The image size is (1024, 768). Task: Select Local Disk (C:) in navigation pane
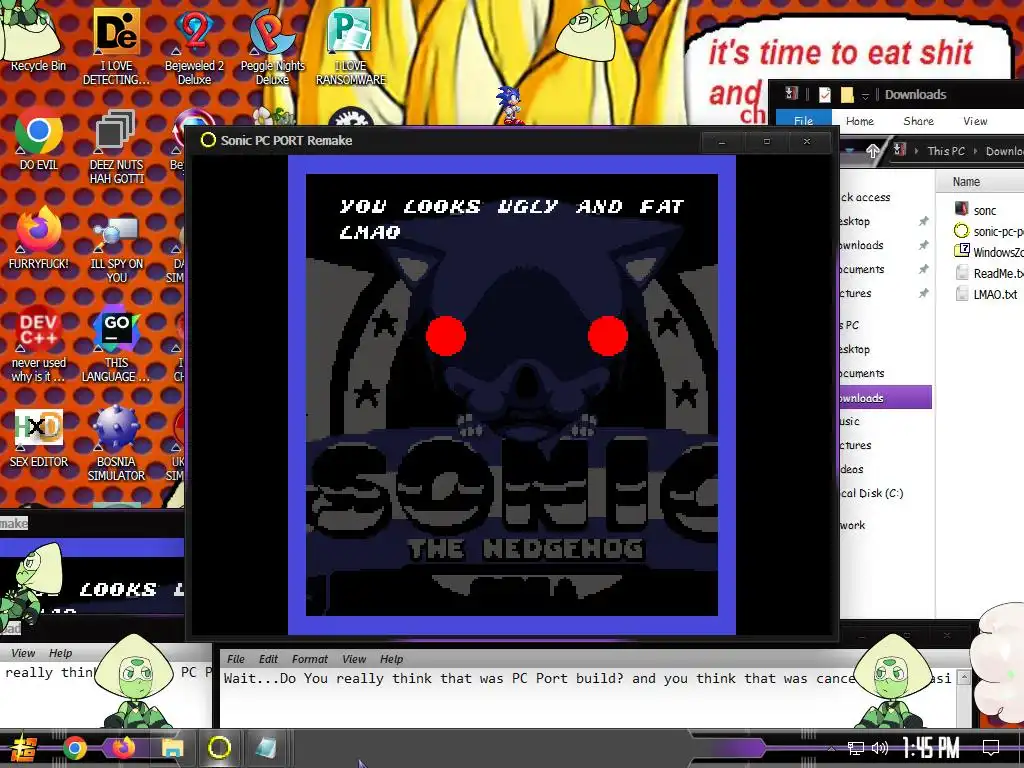tap(872, 493)
